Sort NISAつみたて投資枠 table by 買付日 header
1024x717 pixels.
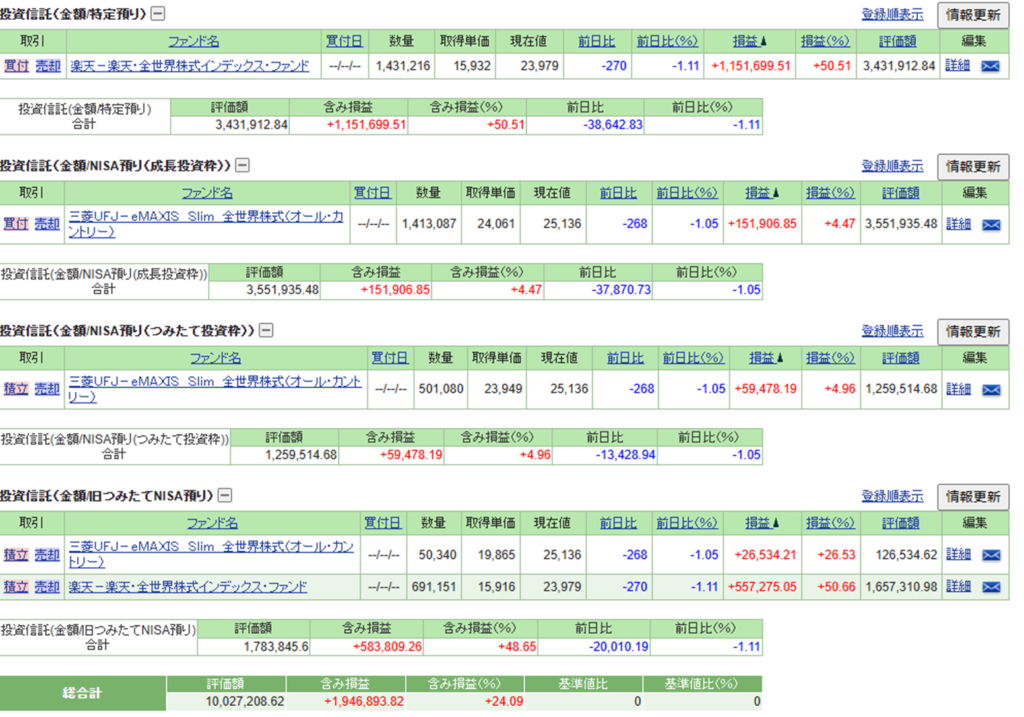389,358
